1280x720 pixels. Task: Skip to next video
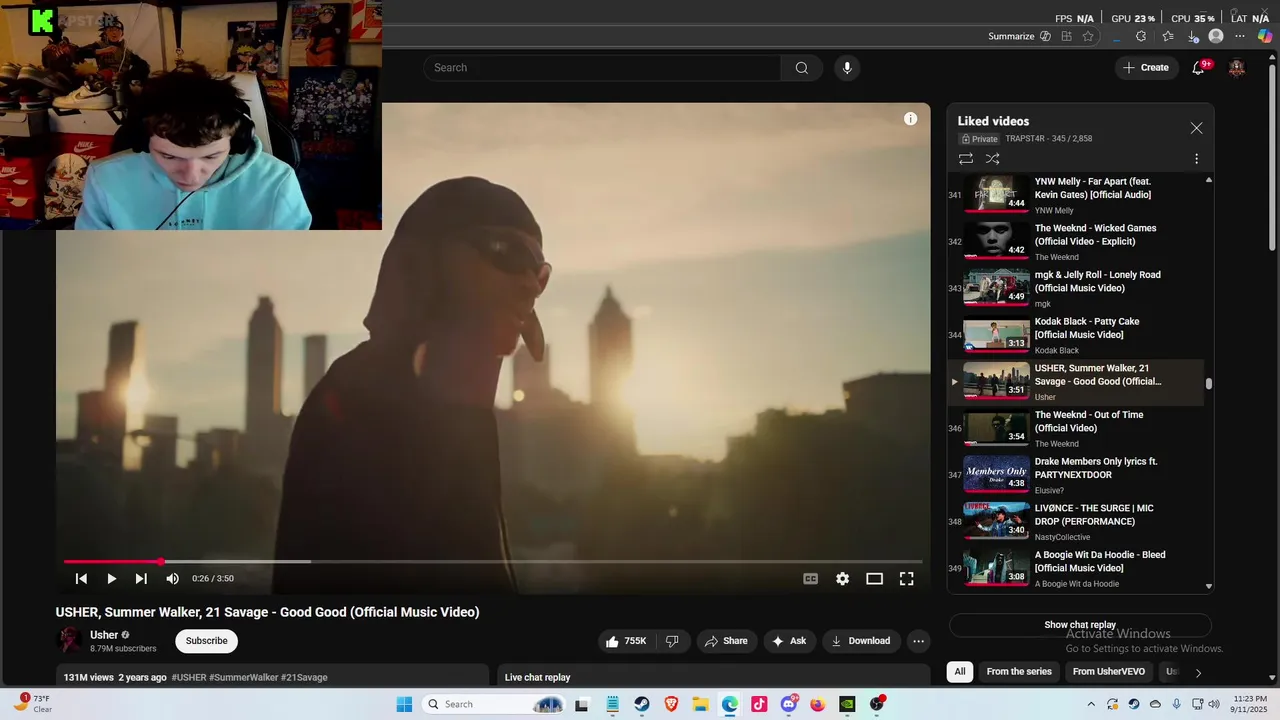coord(141,579)
